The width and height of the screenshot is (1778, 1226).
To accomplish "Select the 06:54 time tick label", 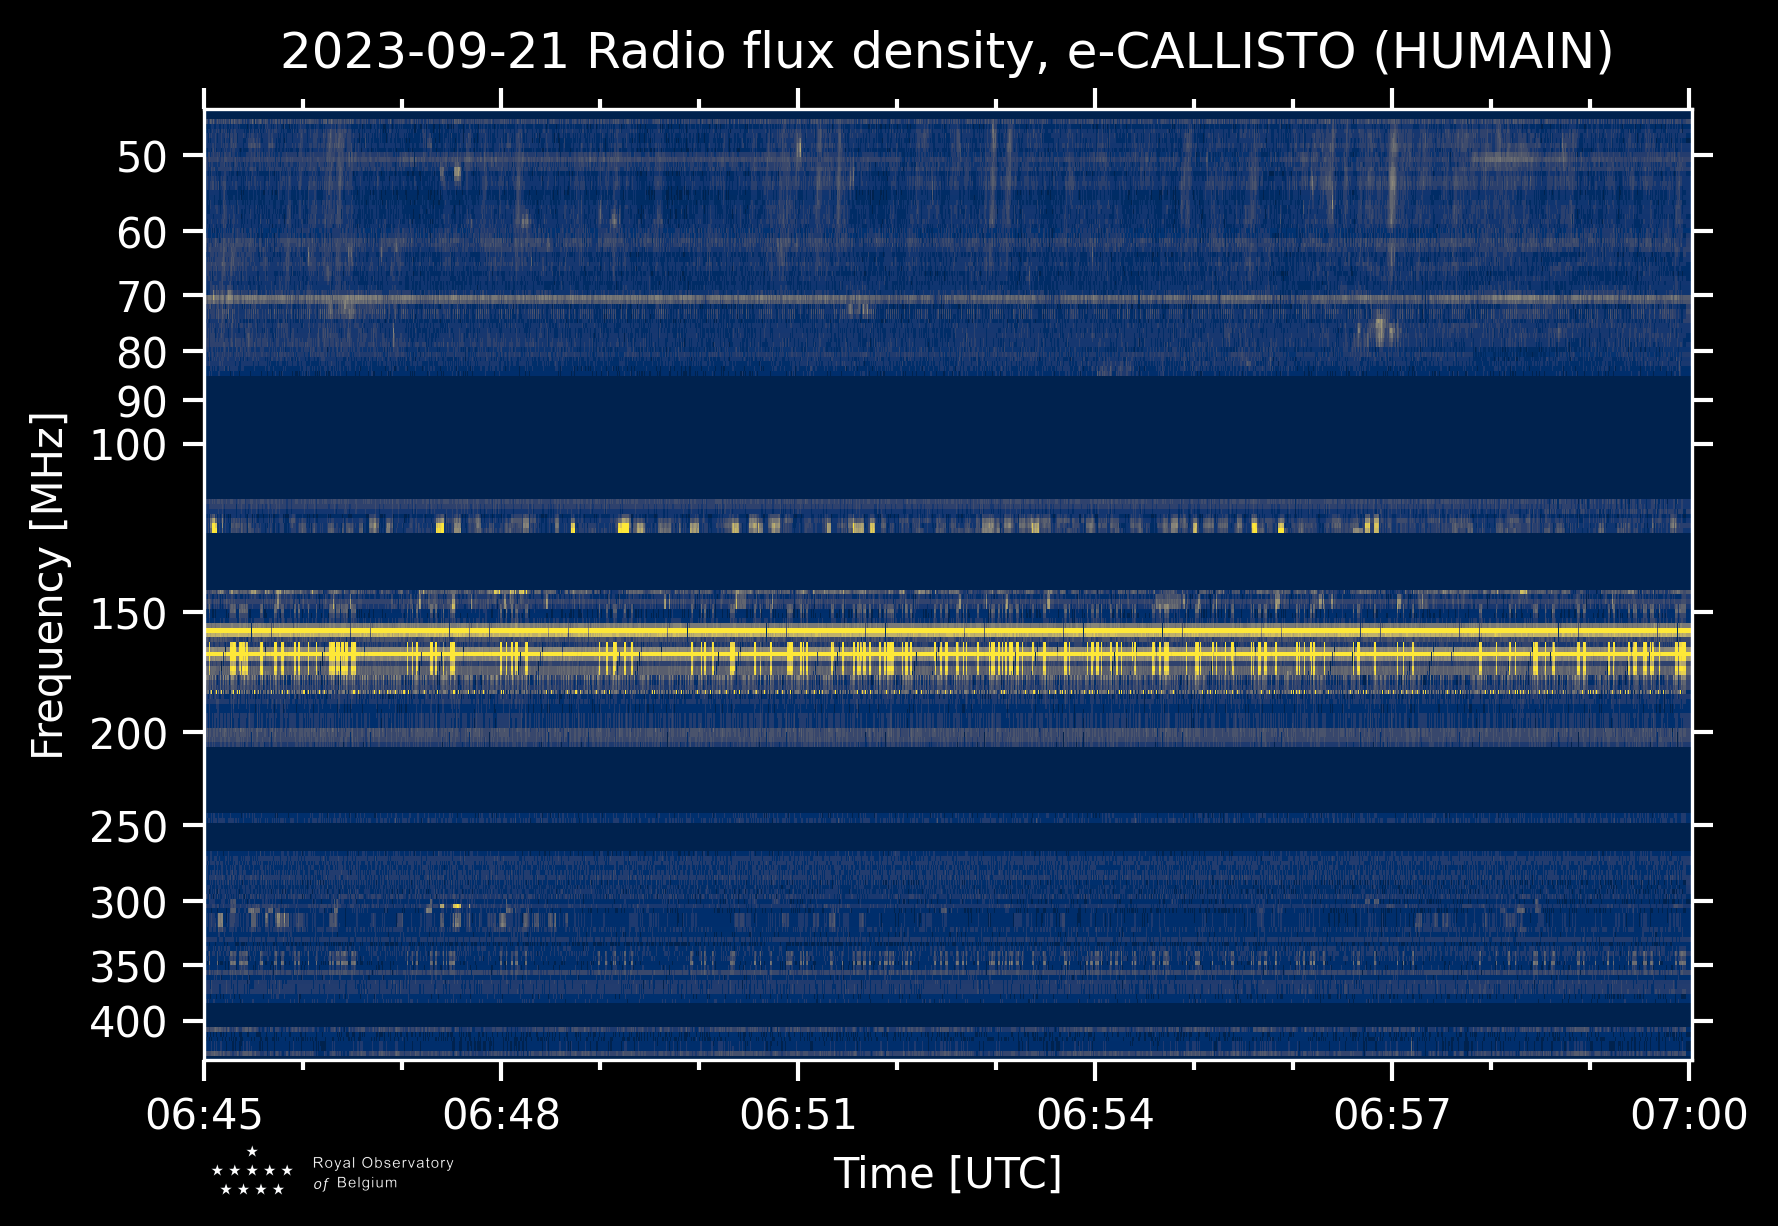I will tap(1095, 1114).
